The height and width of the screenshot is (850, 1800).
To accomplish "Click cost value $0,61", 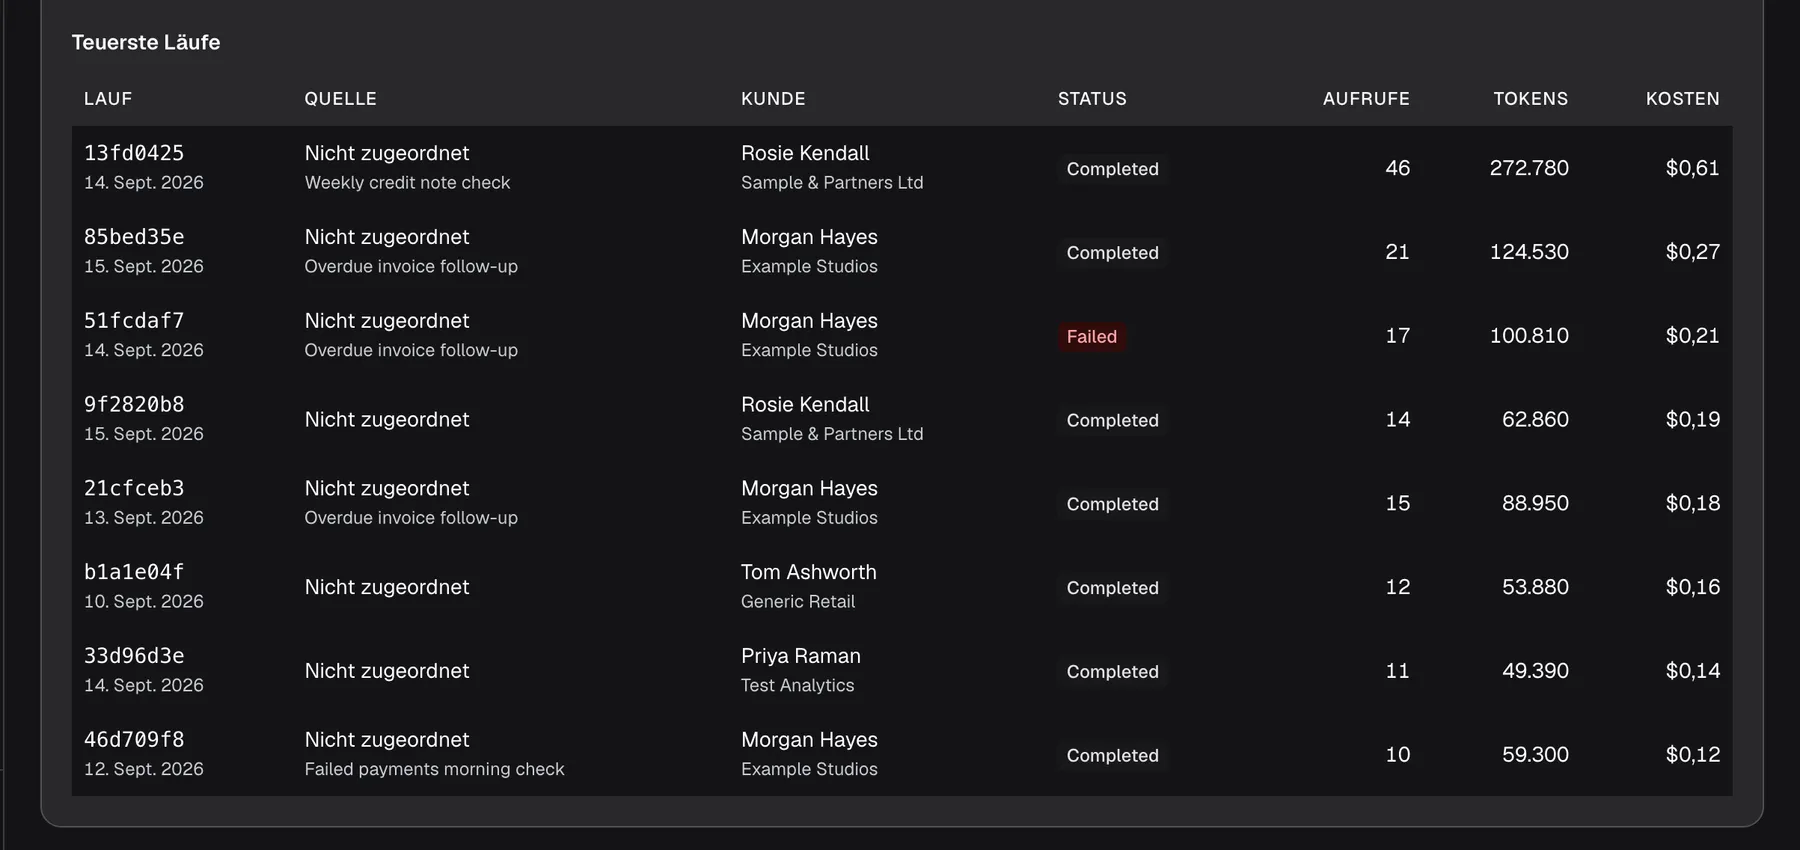I will coord(1693,168).
